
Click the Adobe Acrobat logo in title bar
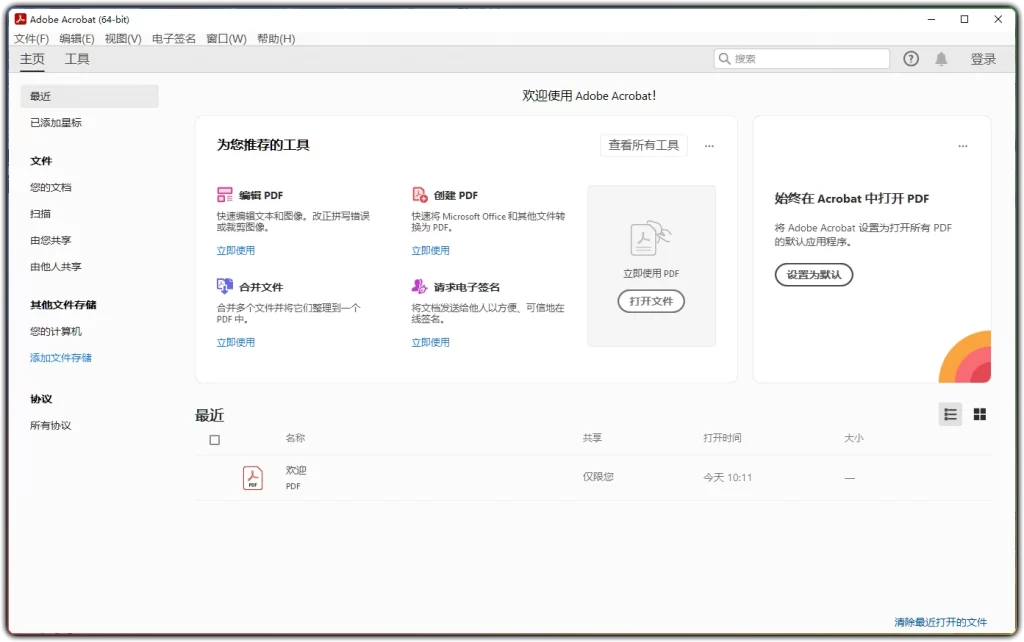pyautogui.click(x=20, y=19)
